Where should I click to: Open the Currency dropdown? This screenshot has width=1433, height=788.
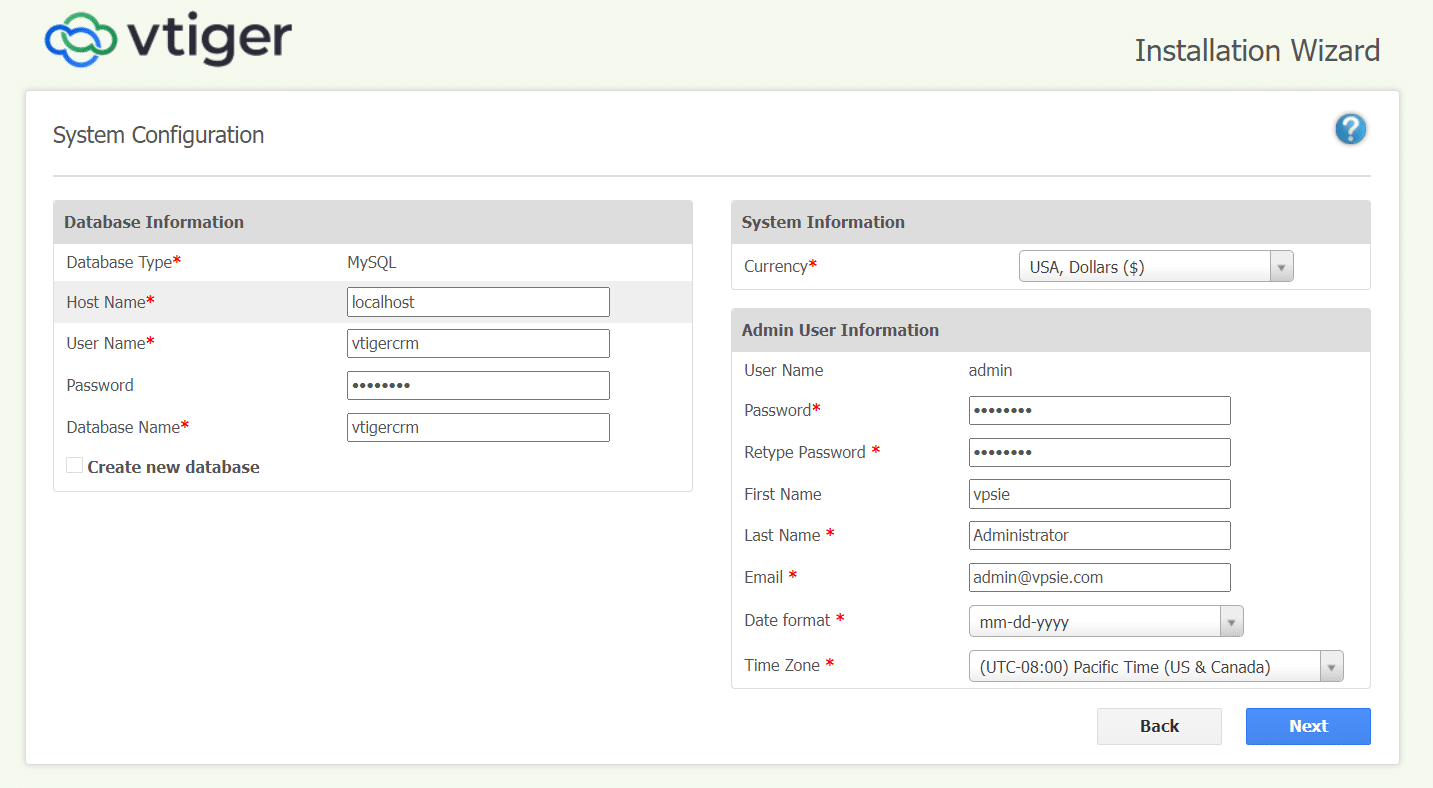click(x=1155, y=267)
